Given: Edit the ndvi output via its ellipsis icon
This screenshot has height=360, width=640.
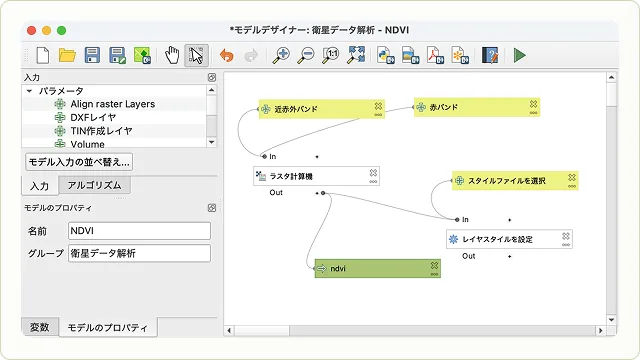Looking at the screenshot, I should coord(434,274).
